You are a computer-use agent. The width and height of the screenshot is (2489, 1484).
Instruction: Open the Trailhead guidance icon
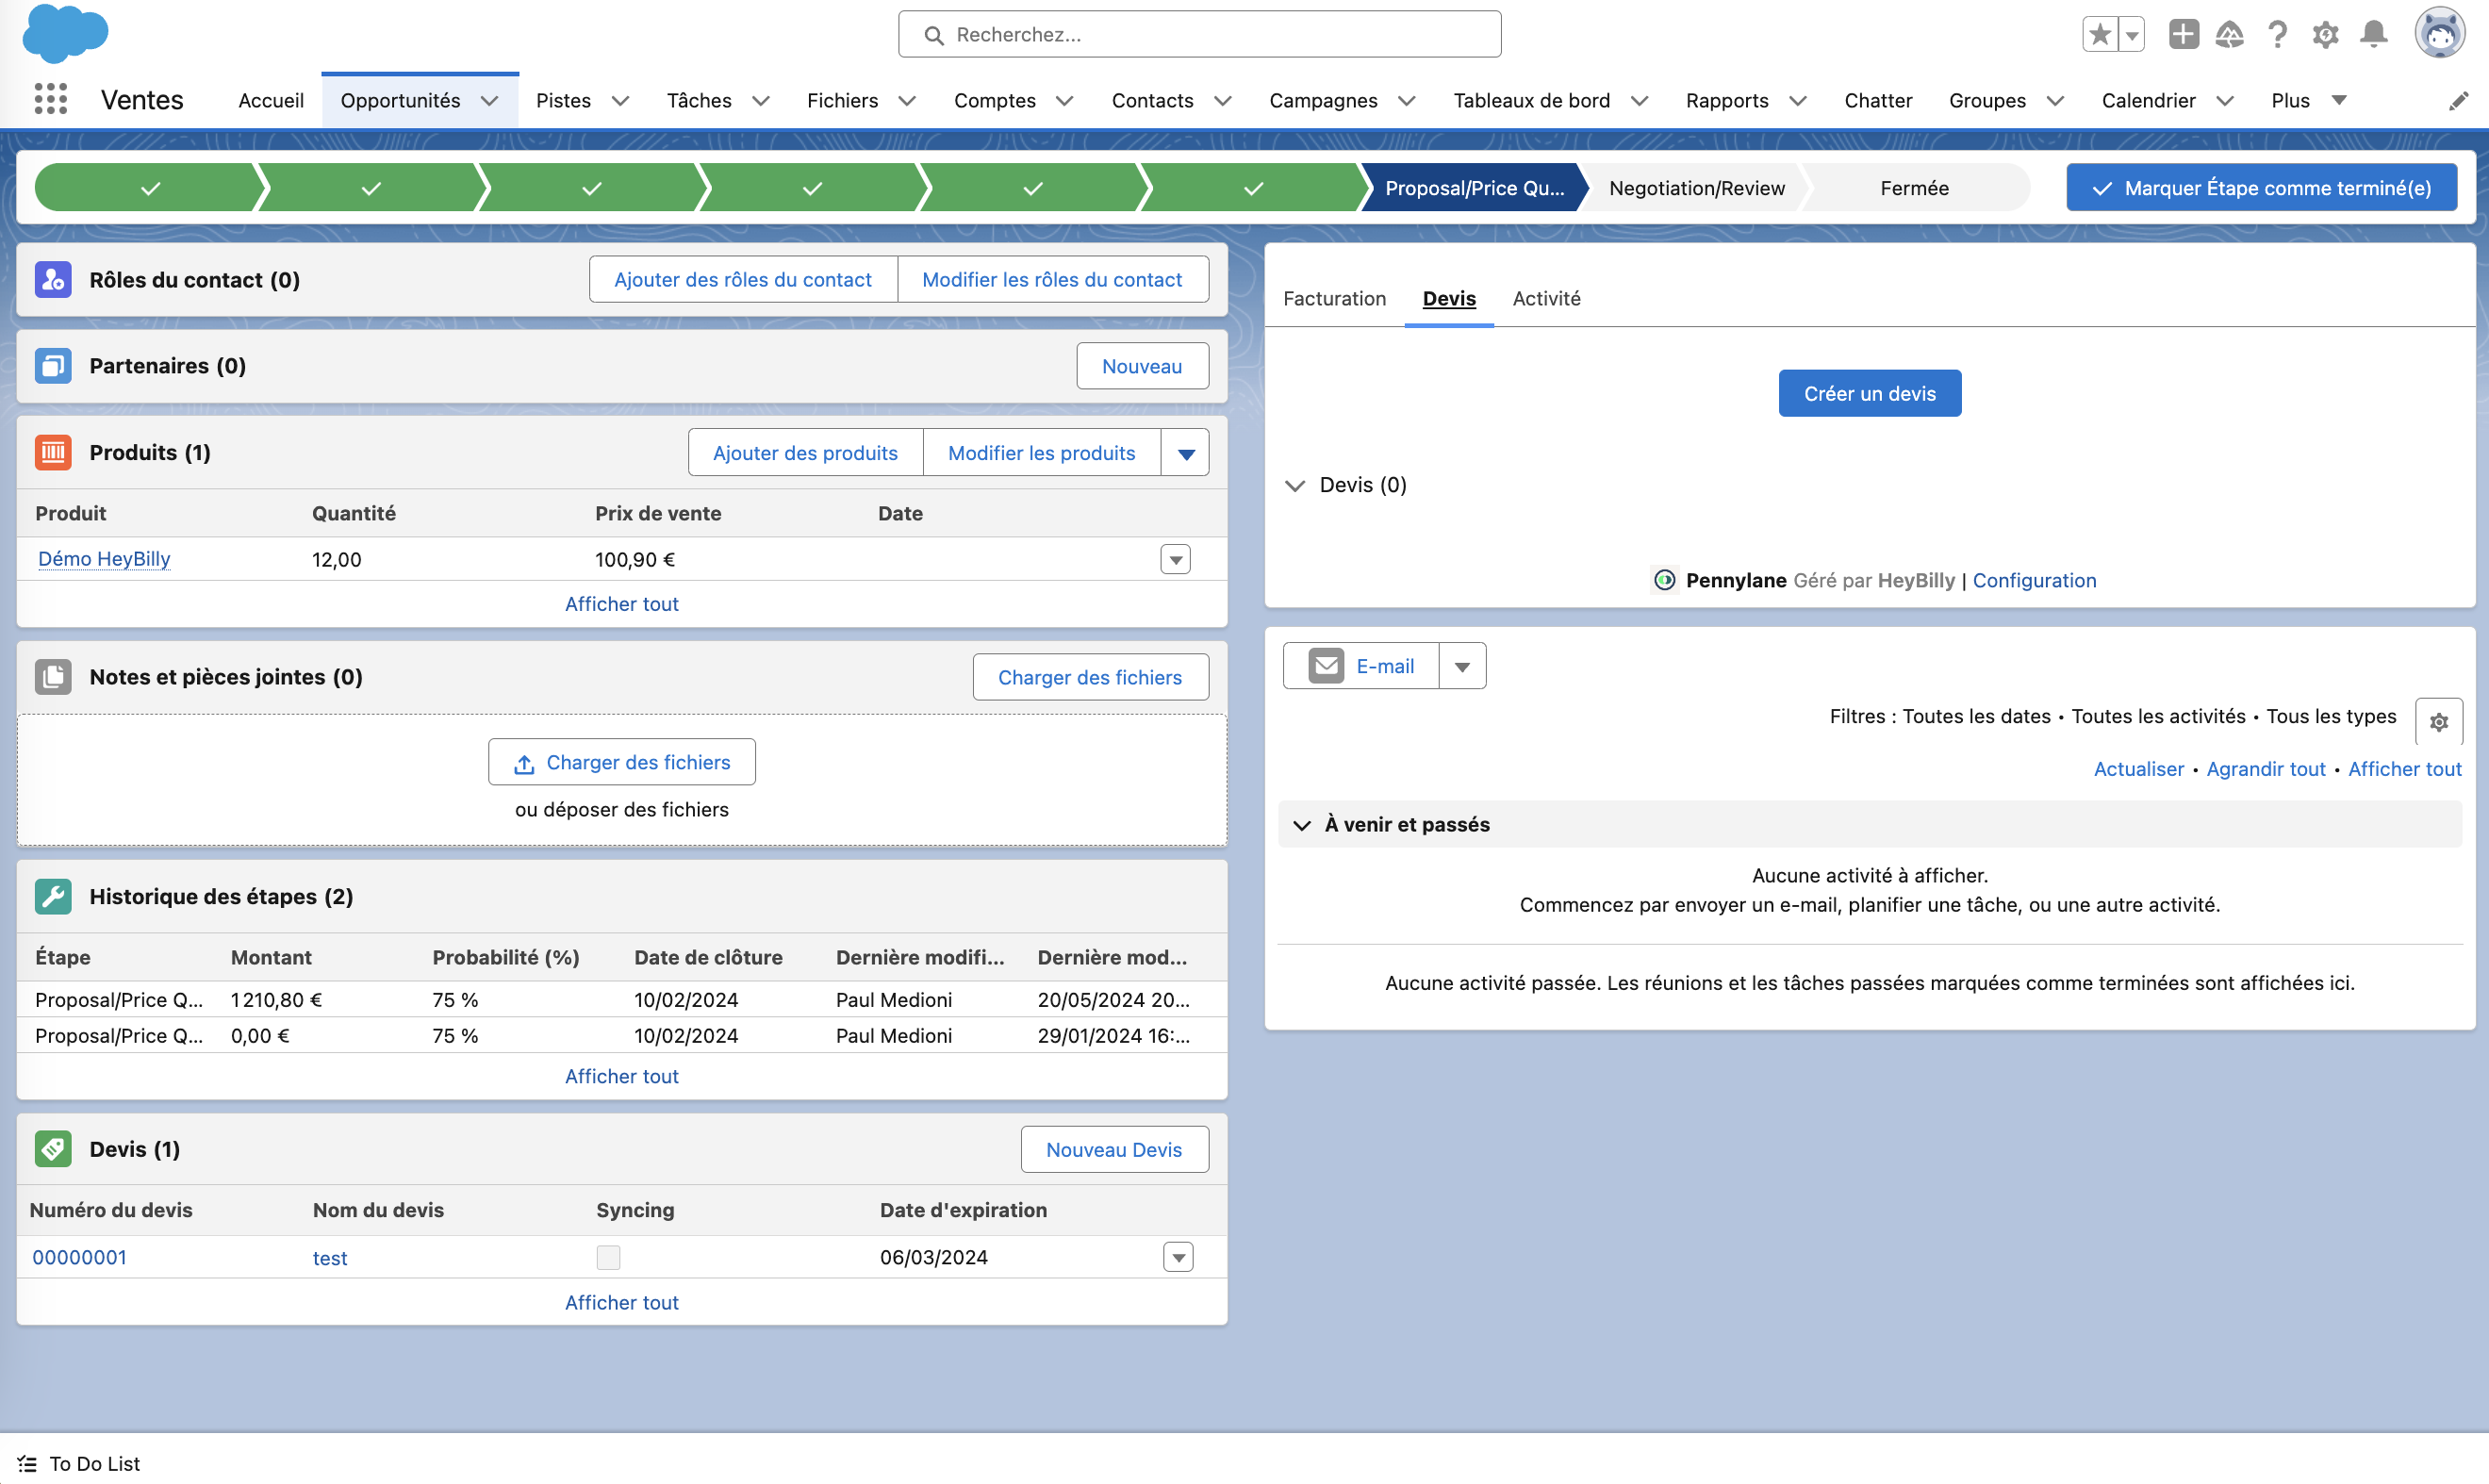click(x=2229, y=35)
